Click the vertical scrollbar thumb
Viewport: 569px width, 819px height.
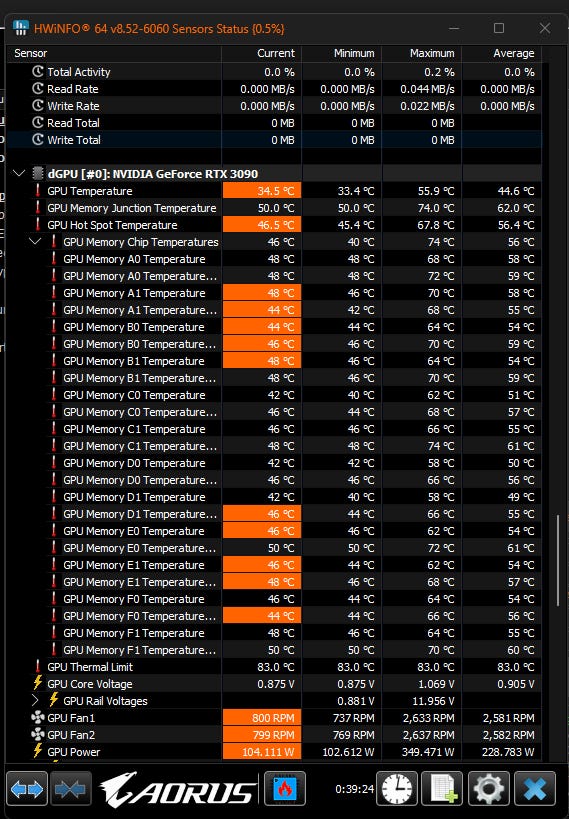point(558,560)
